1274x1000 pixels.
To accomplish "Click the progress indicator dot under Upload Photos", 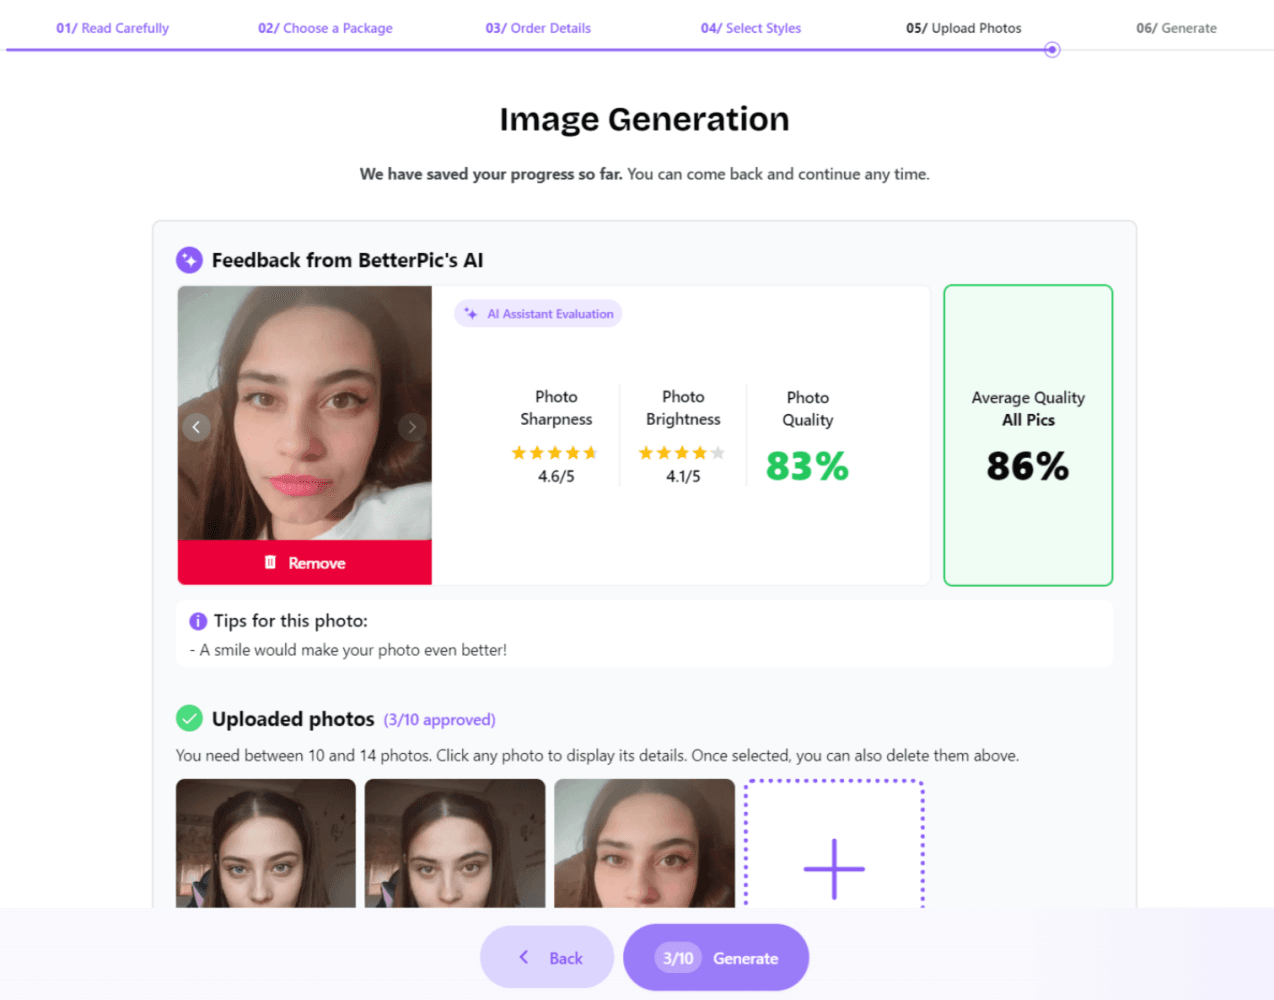I will click(x=1051, y=49).
